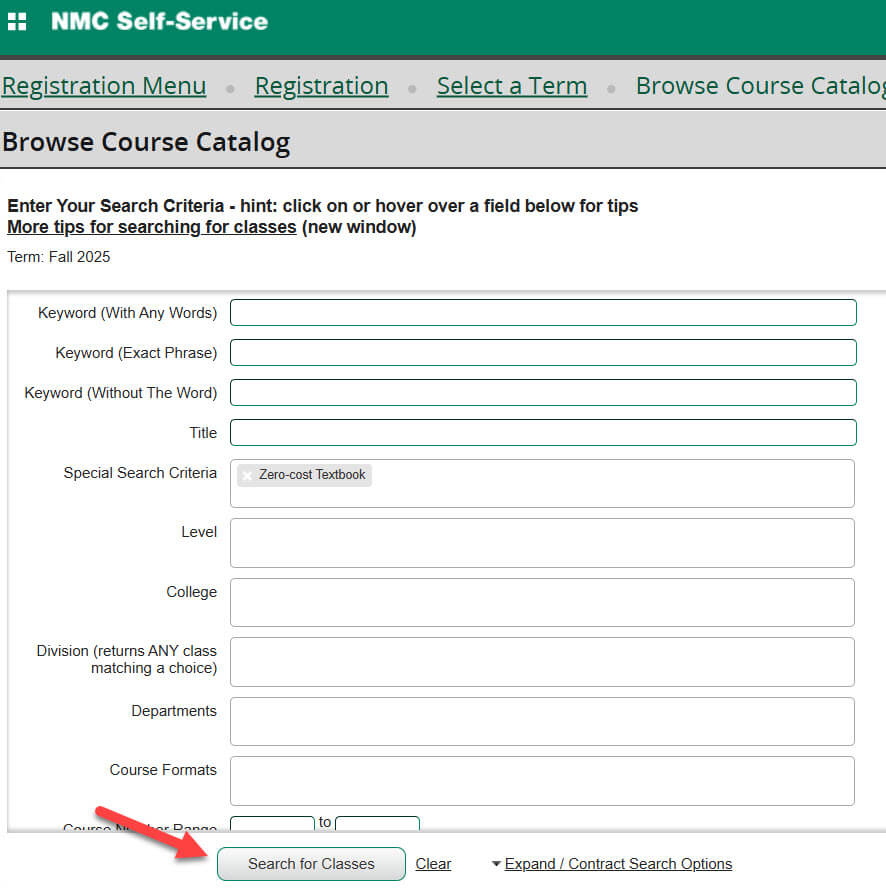
Task: Remove the Zero-cost Textbook tag
Action: pos(247,475)
